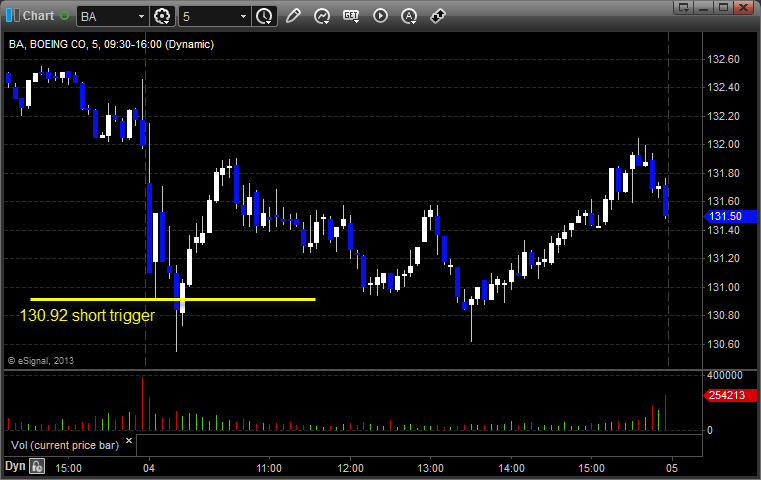The image size is (761, 480).
Task: Open the GET studies menu
Action: [351, 16]
